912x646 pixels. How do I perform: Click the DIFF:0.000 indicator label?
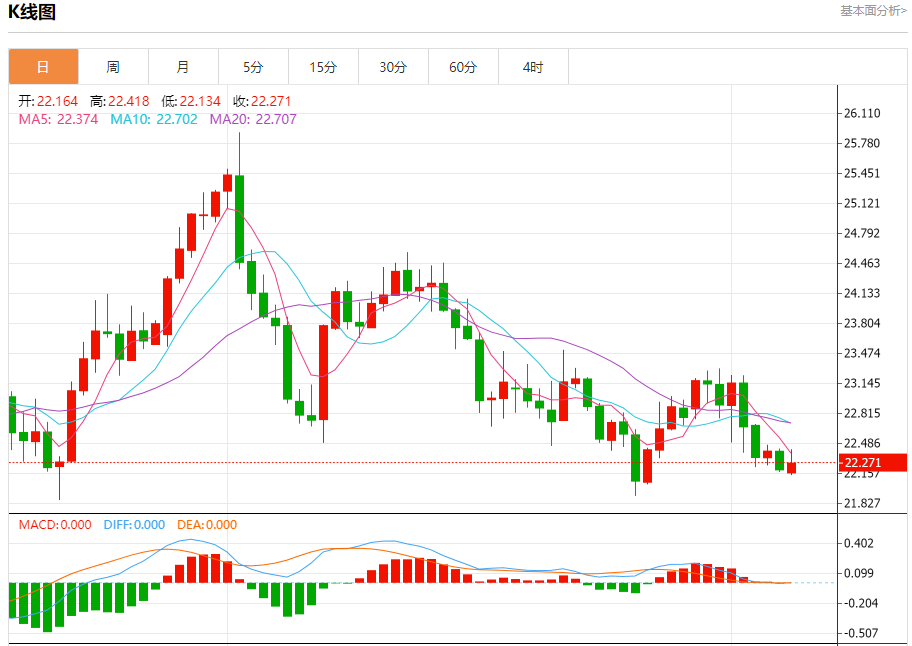coord(134,524)
